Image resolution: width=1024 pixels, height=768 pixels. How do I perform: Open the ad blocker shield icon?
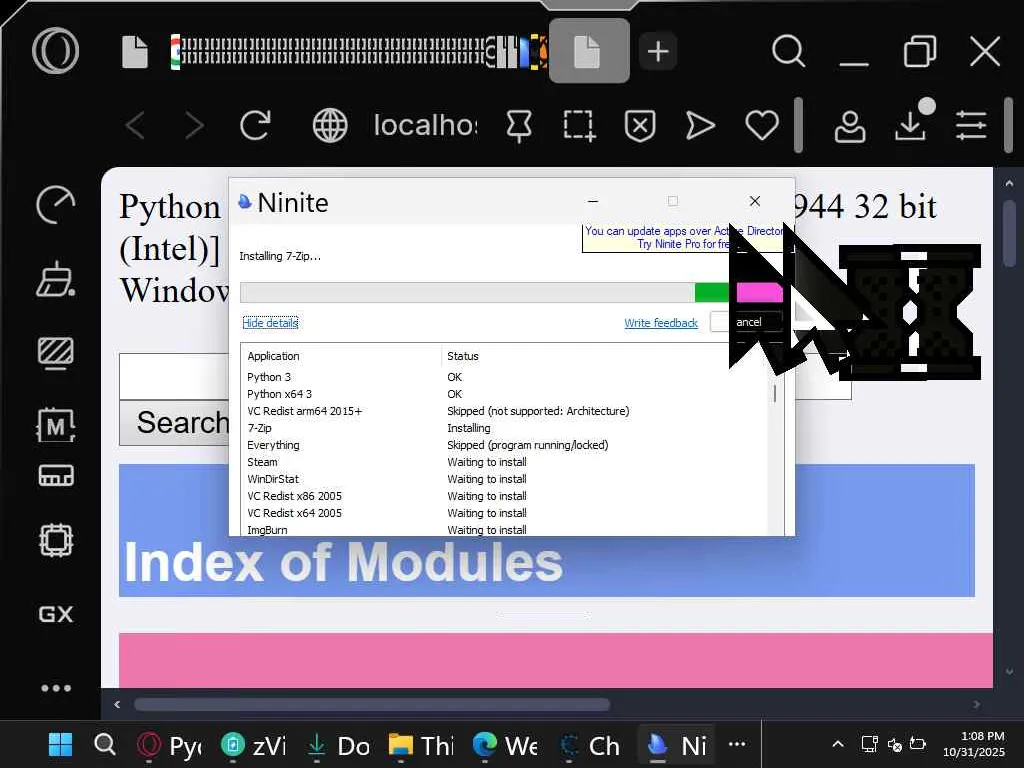pyautogui.click(x=640, y=125)
